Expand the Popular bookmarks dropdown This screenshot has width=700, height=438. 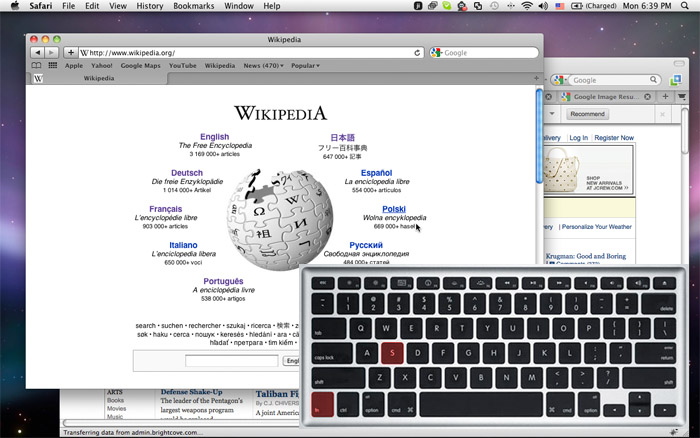click(x=305, y=66)
